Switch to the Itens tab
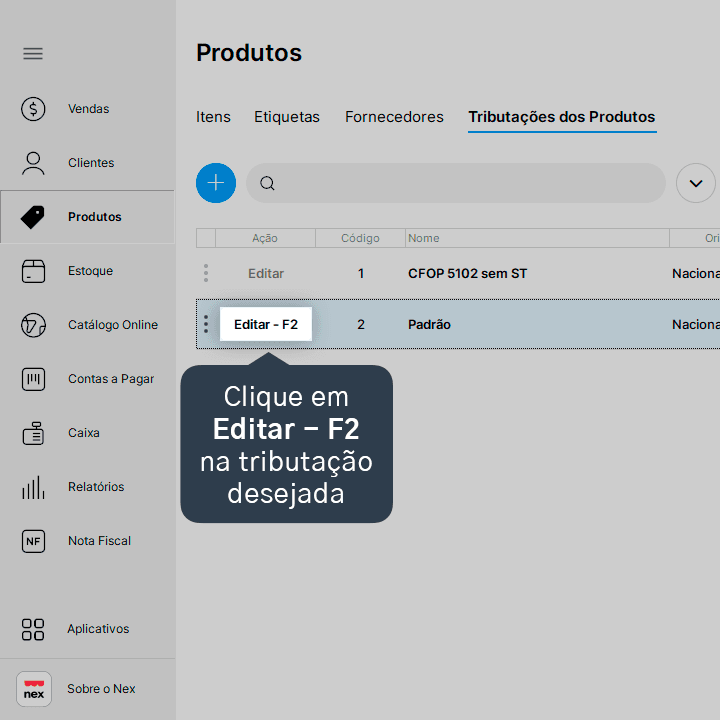Viewport: 720px width, 720px height. tap(213, 117)
